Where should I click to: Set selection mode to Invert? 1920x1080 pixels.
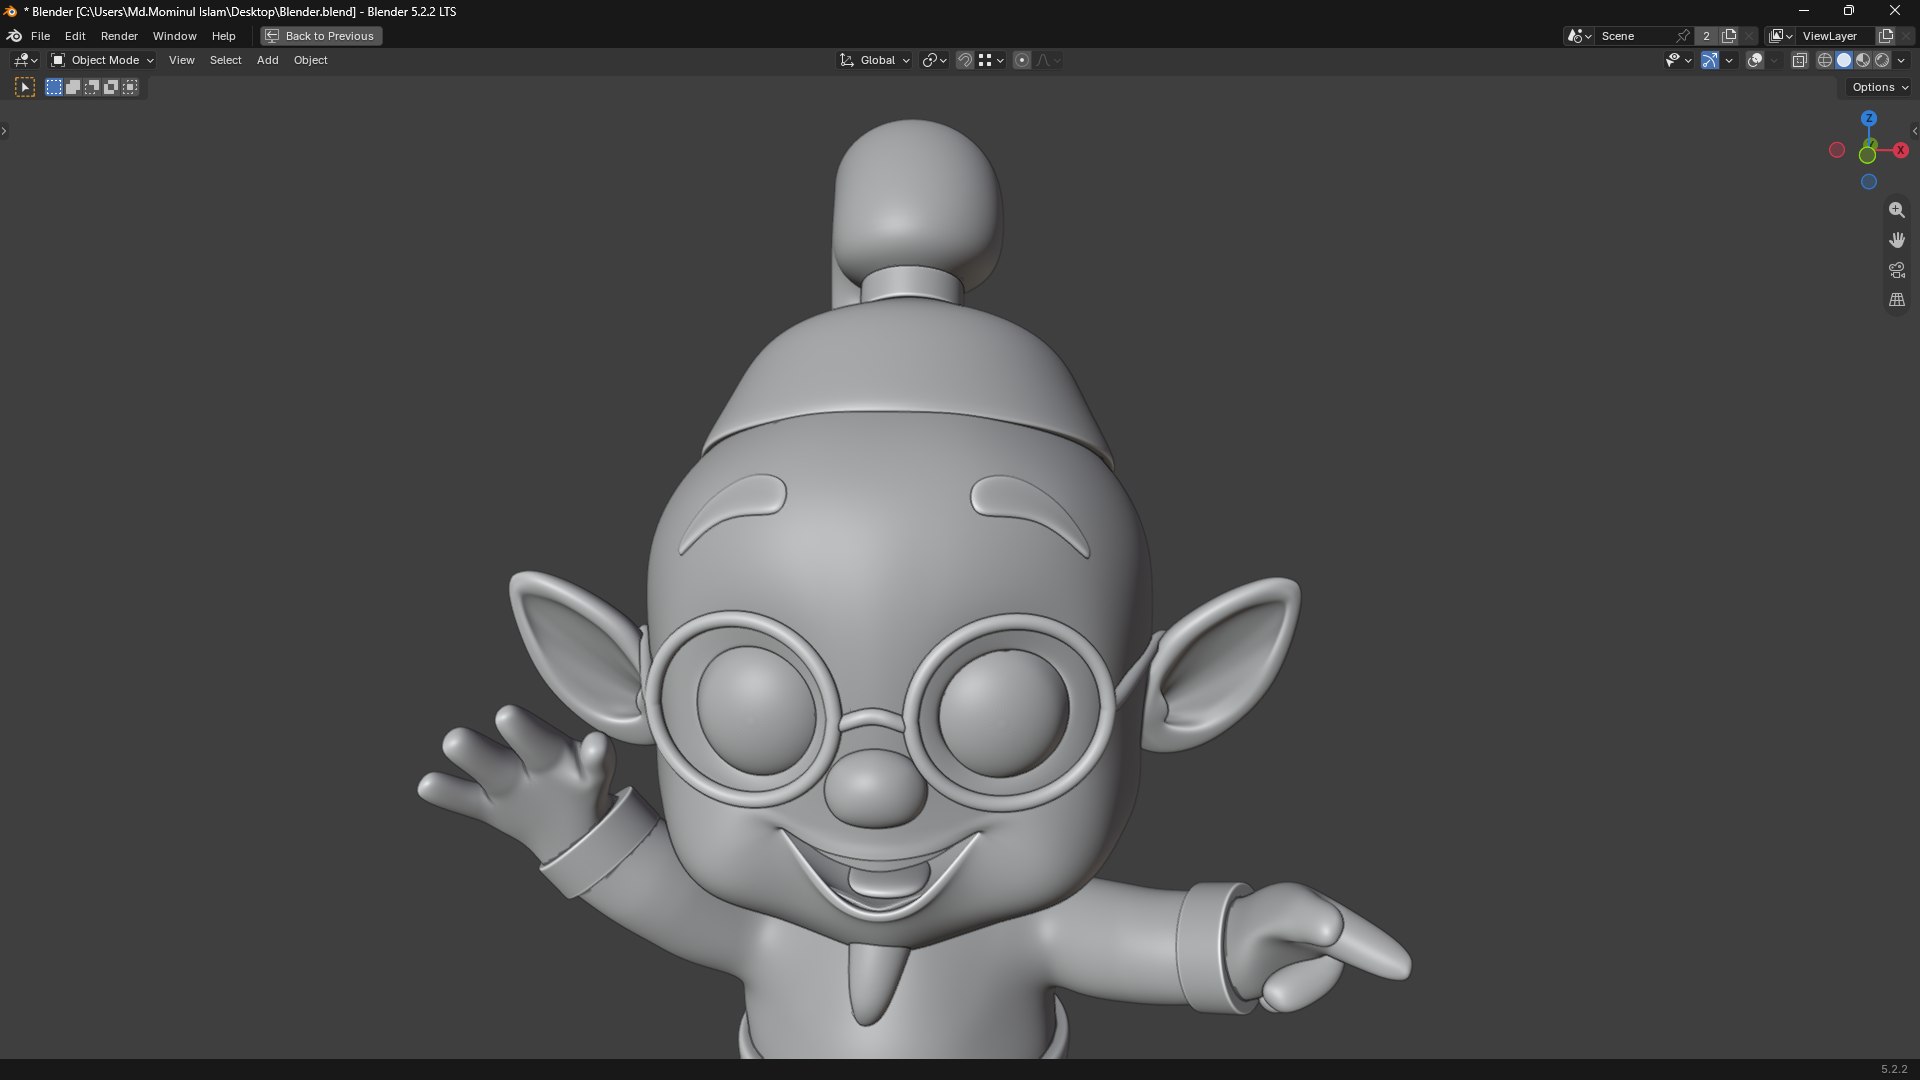(x=111, y=88)
